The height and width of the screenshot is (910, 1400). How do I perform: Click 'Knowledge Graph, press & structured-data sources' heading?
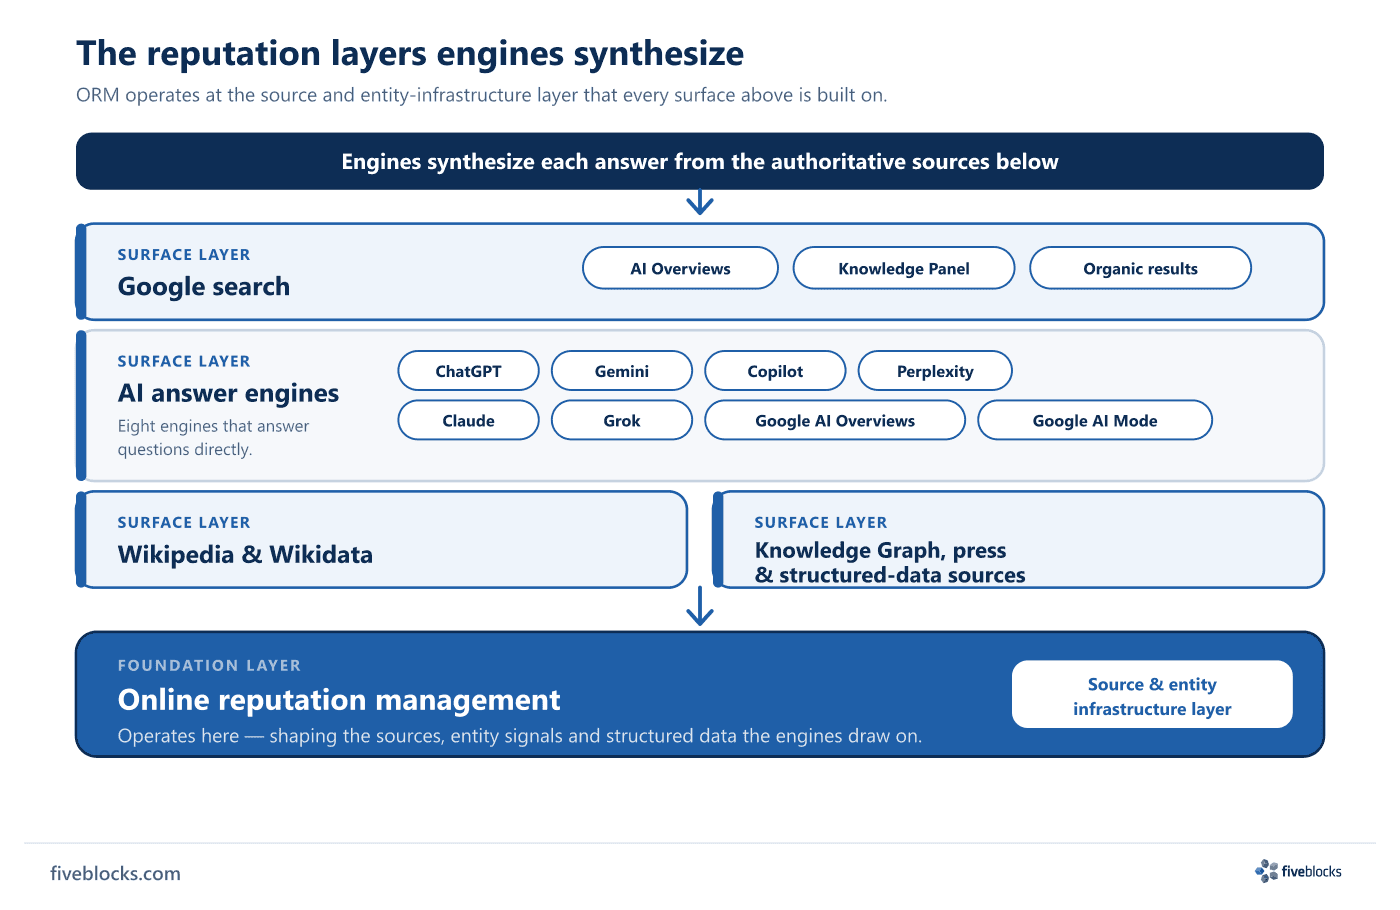[x=890, y=562]
